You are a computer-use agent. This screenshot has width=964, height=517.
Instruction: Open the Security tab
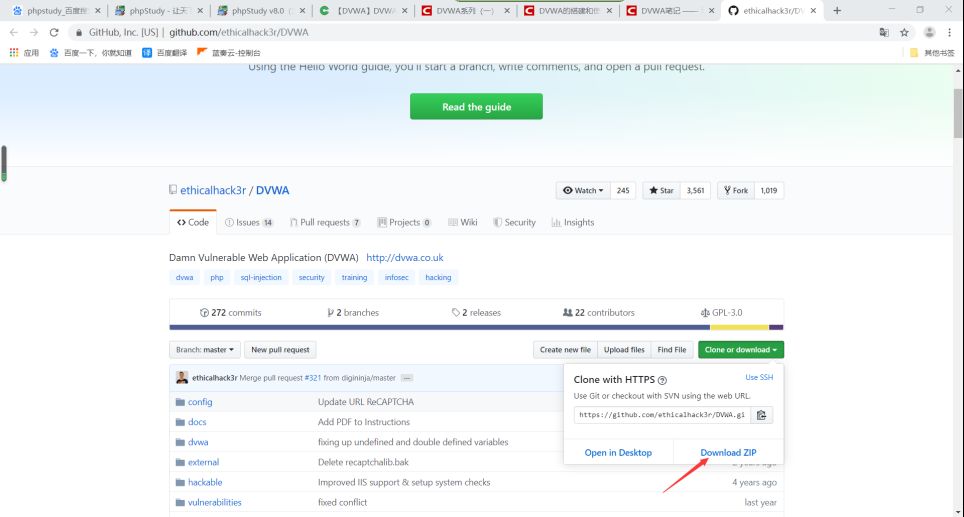(514, 223)
